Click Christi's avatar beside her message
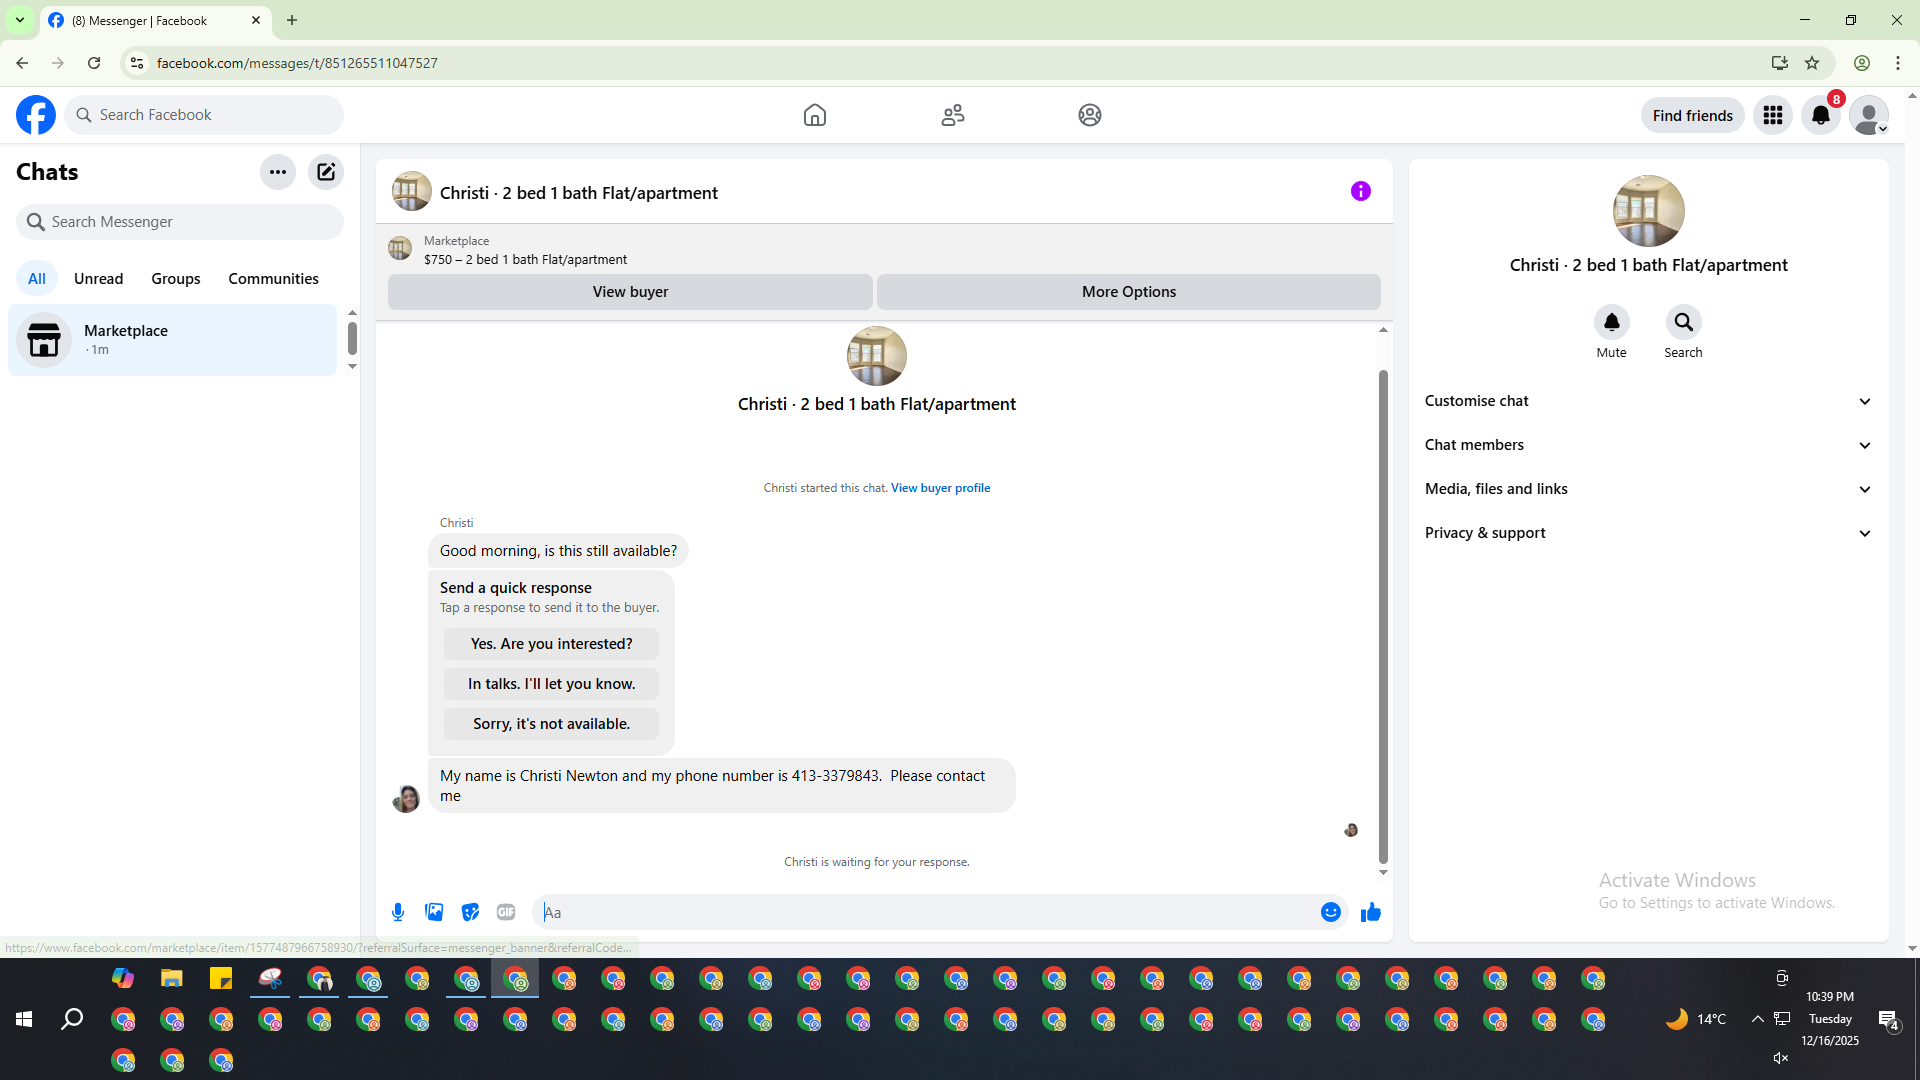 click(x=406, y=799)
